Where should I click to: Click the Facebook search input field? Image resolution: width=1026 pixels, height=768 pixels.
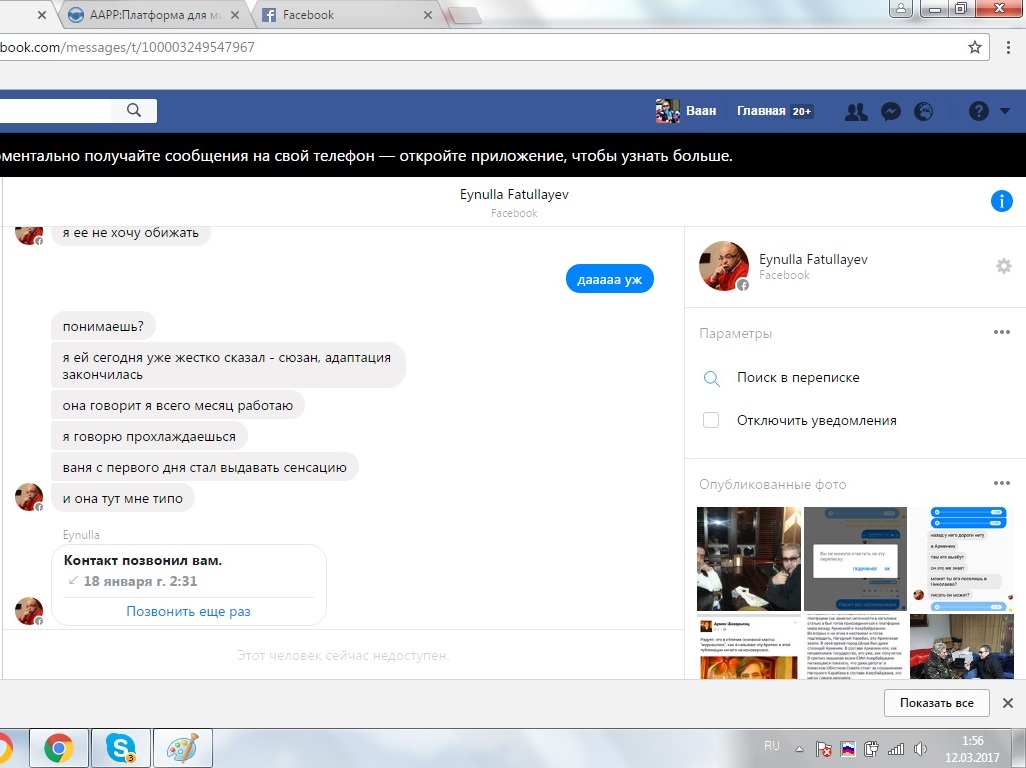coord(55,111)
